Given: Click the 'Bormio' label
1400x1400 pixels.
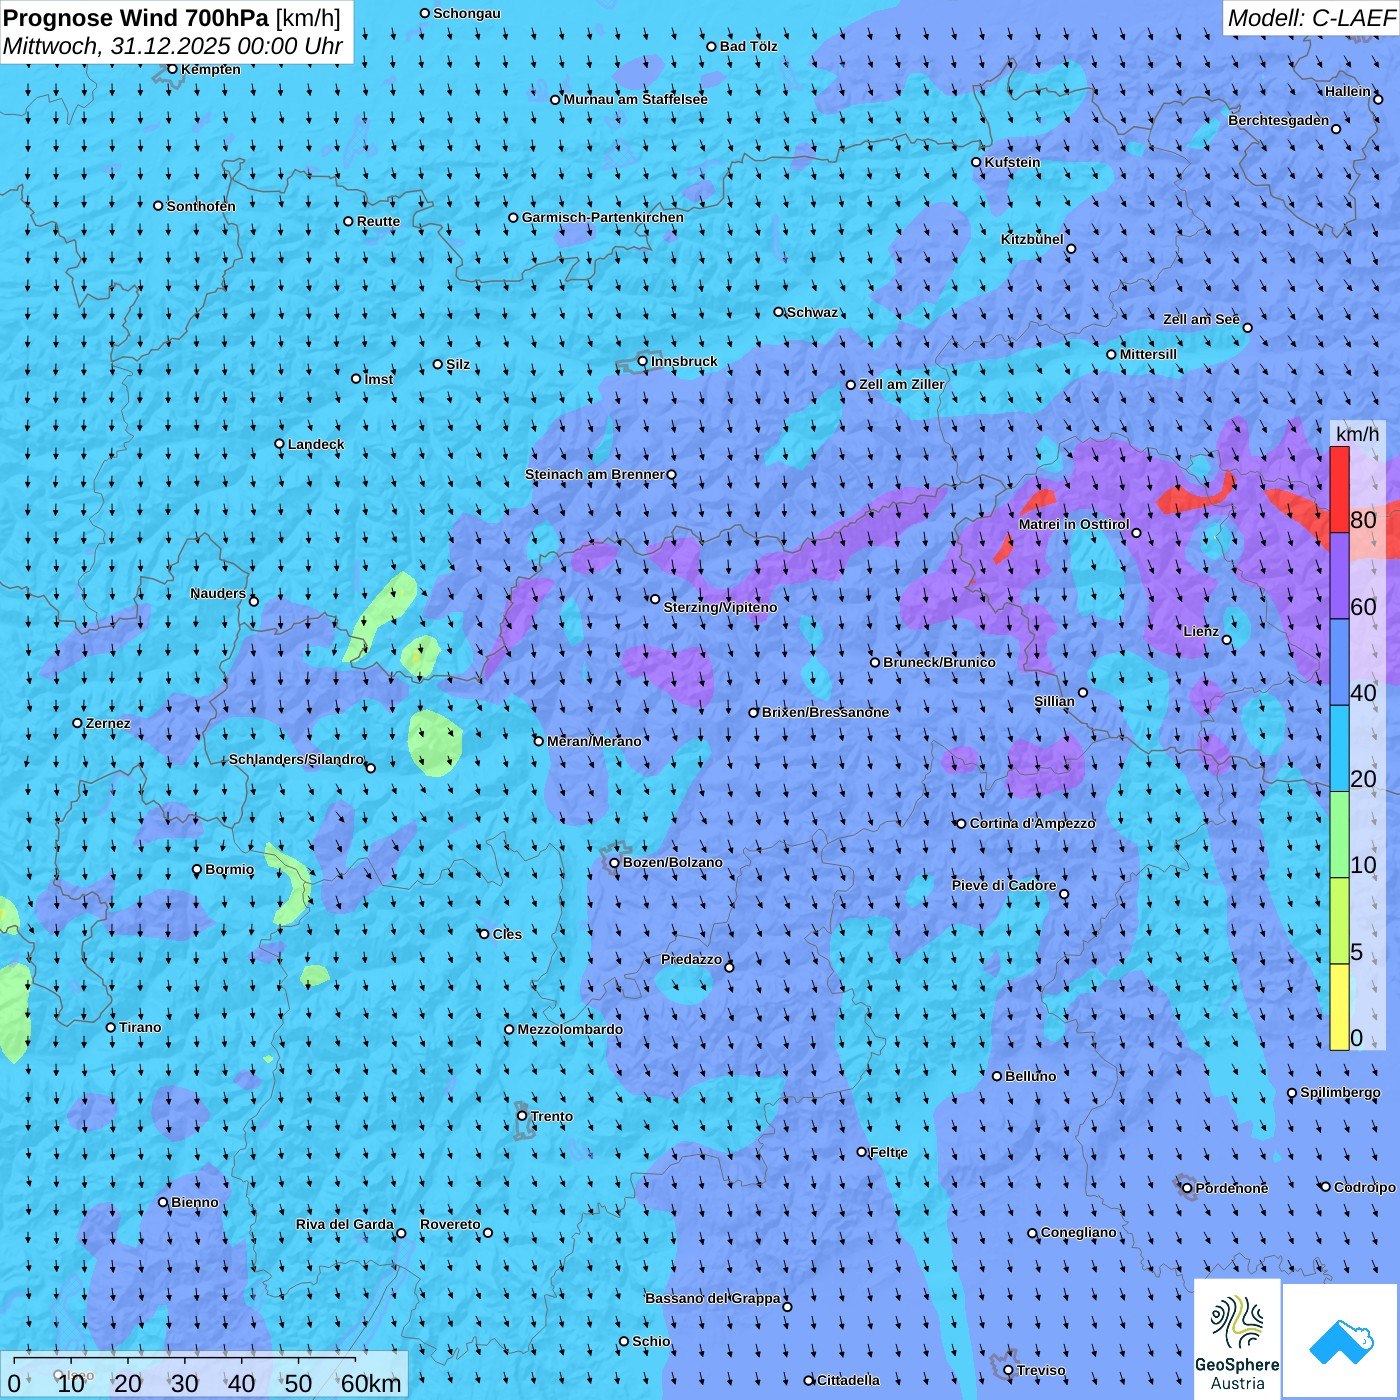Looking at the screenshot, I should (x=230, y=869).
